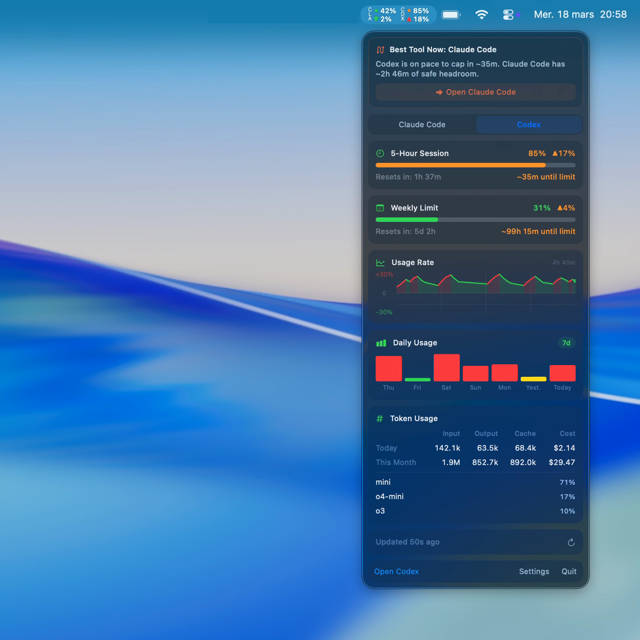Click the Sat daily usage bar
Image resolution: width=640 pixels, height=640 pixels.
pos(447,368)
